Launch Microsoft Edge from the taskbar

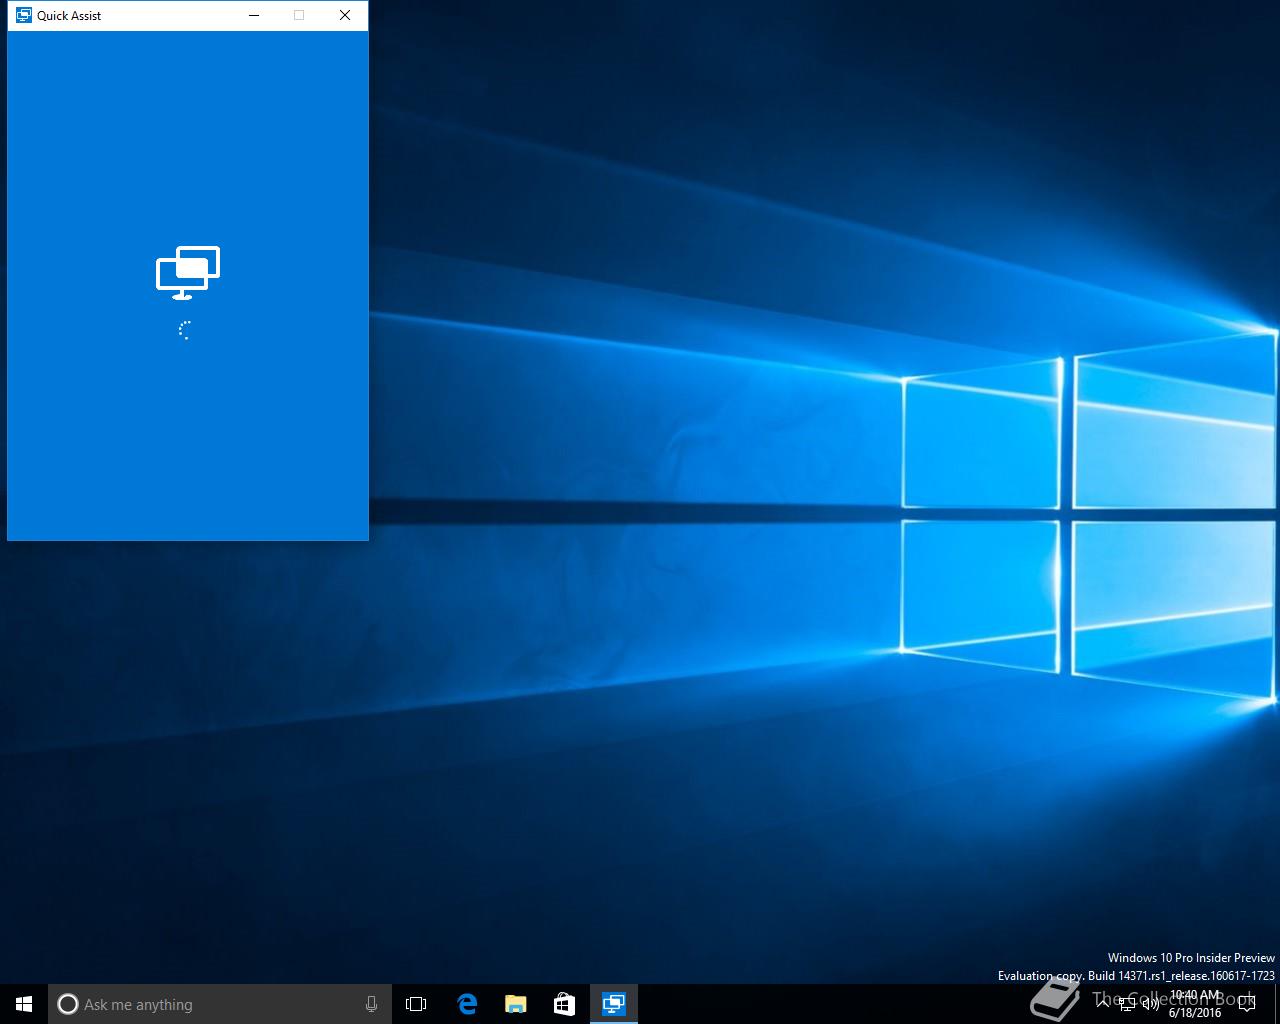(467, 1004)
